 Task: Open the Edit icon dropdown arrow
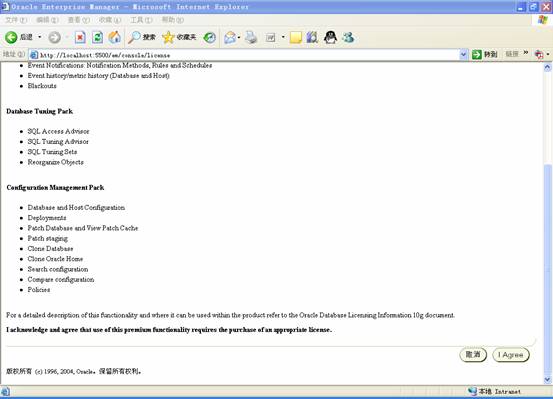(x=283, y=37)
